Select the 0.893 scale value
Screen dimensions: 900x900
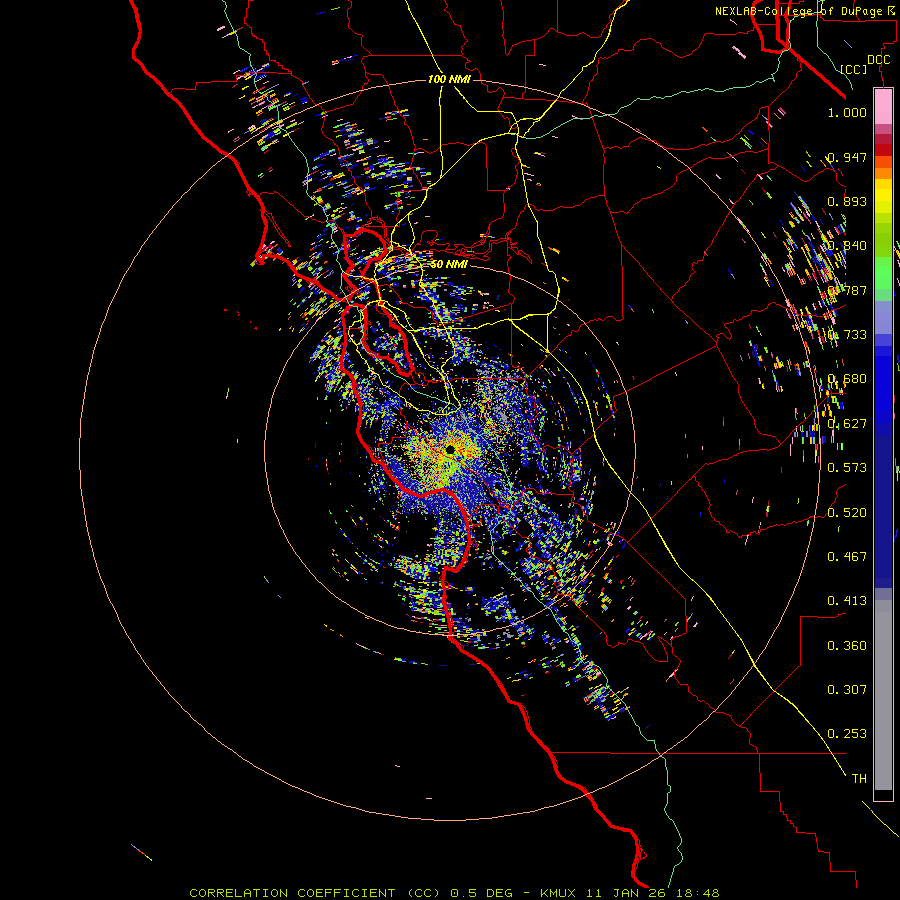click(x=847, y=201)
